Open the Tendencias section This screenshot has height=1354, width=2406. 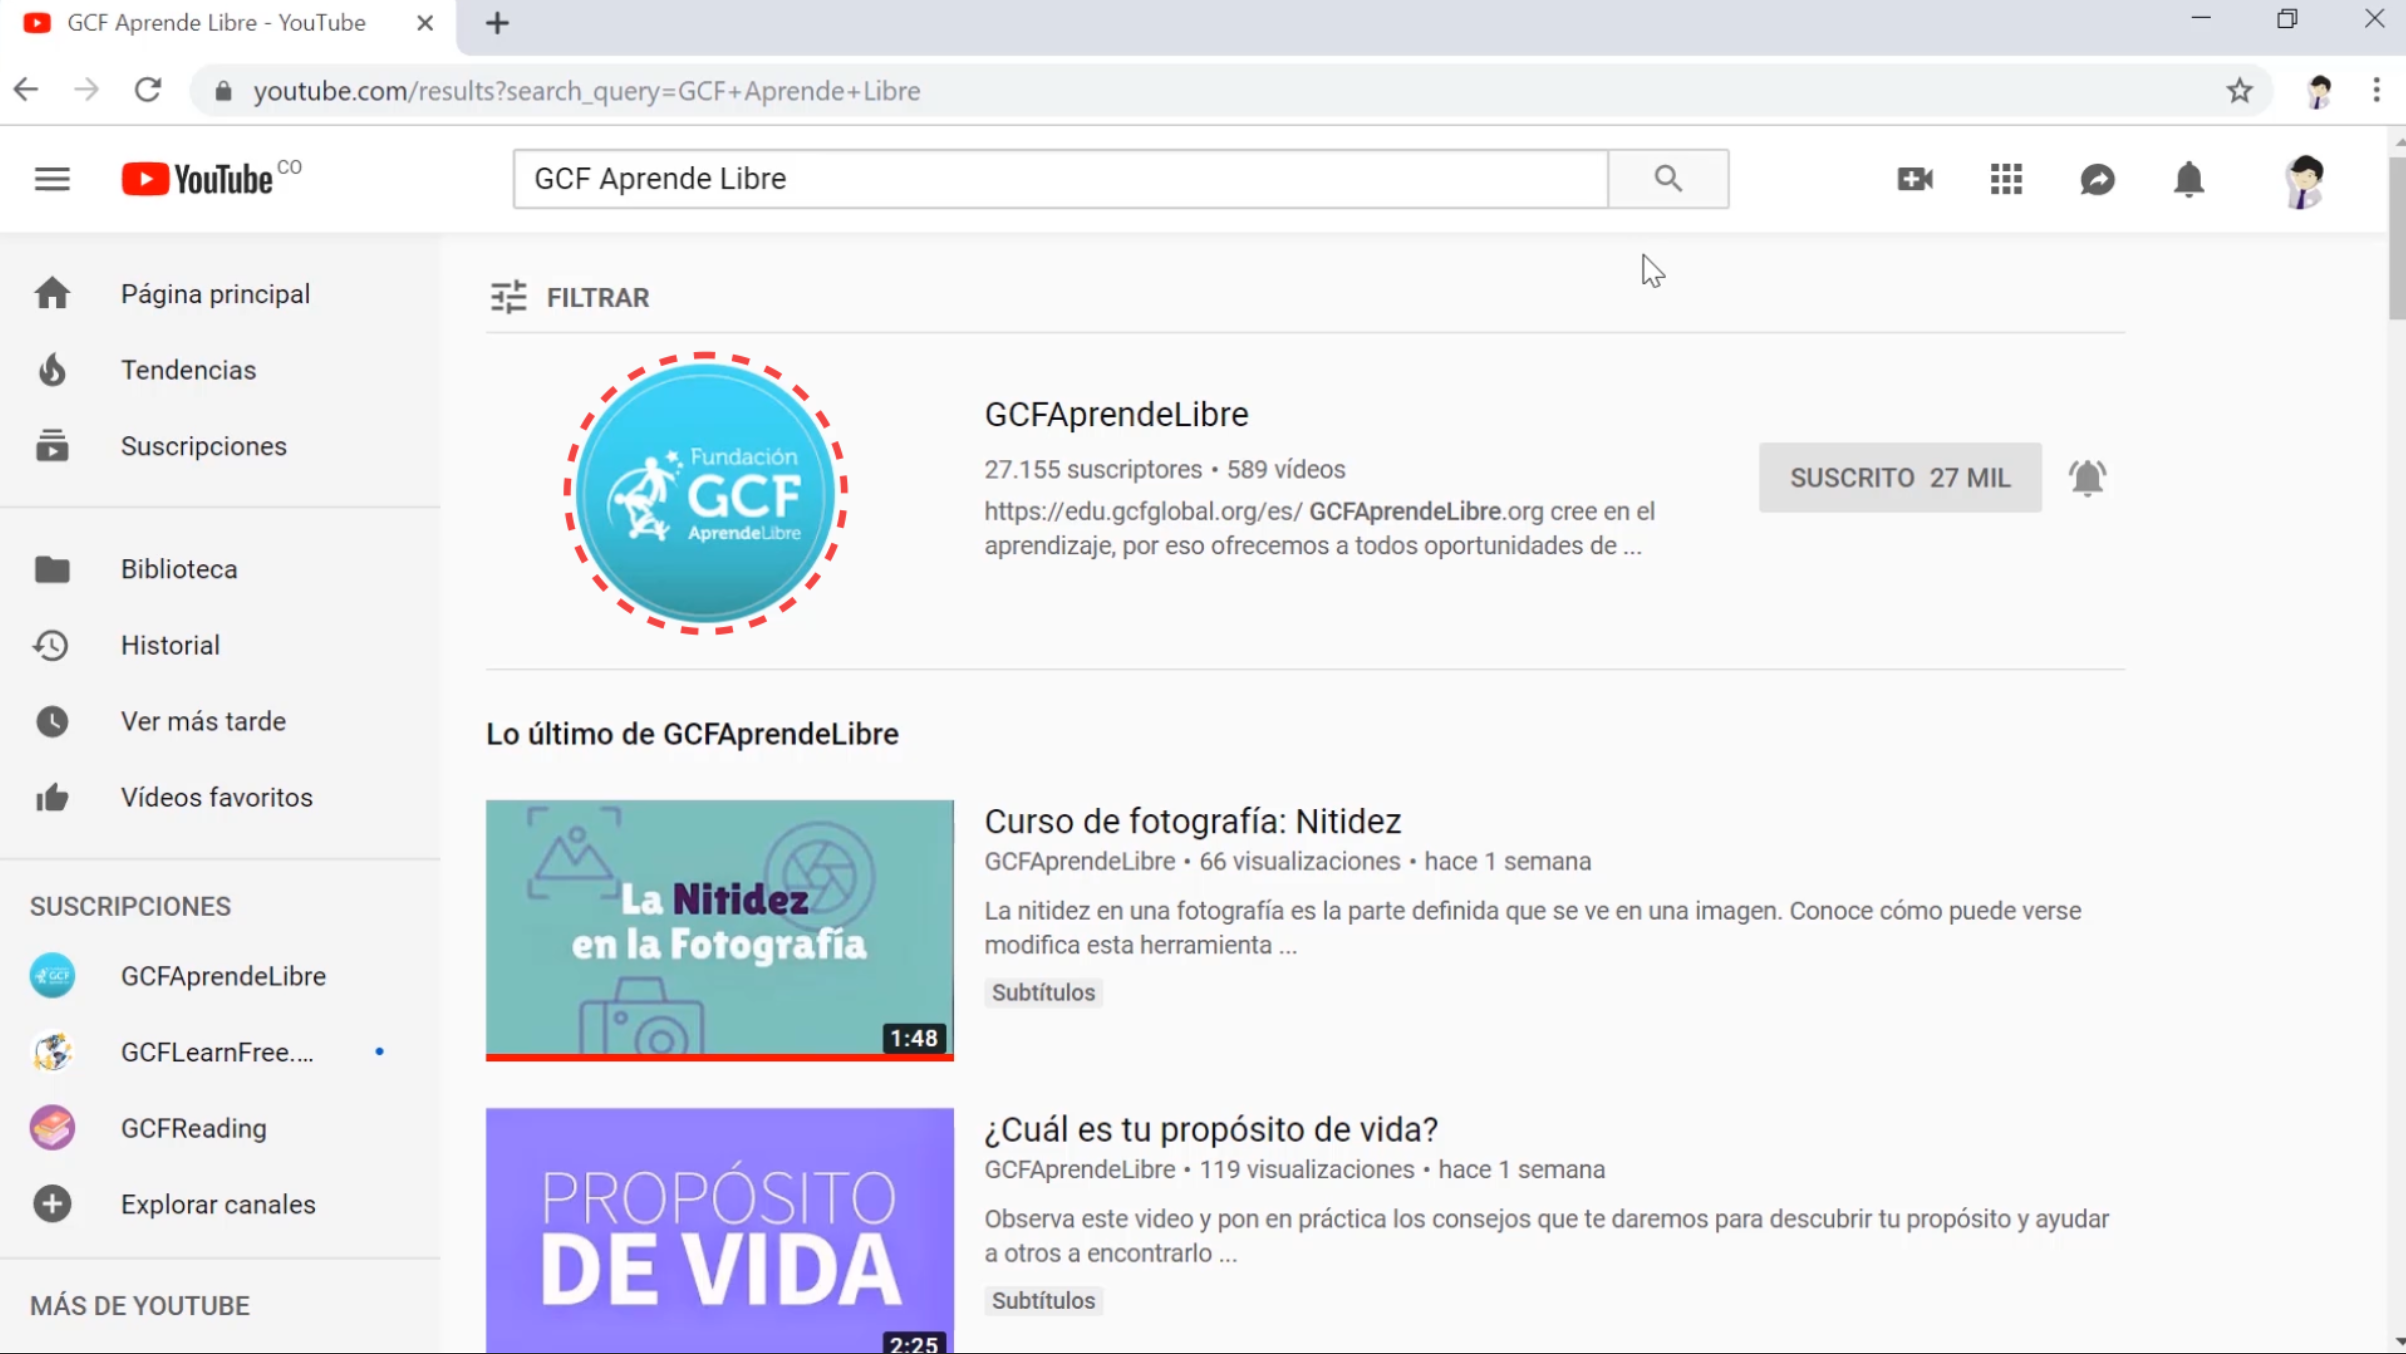pos(189,369)
